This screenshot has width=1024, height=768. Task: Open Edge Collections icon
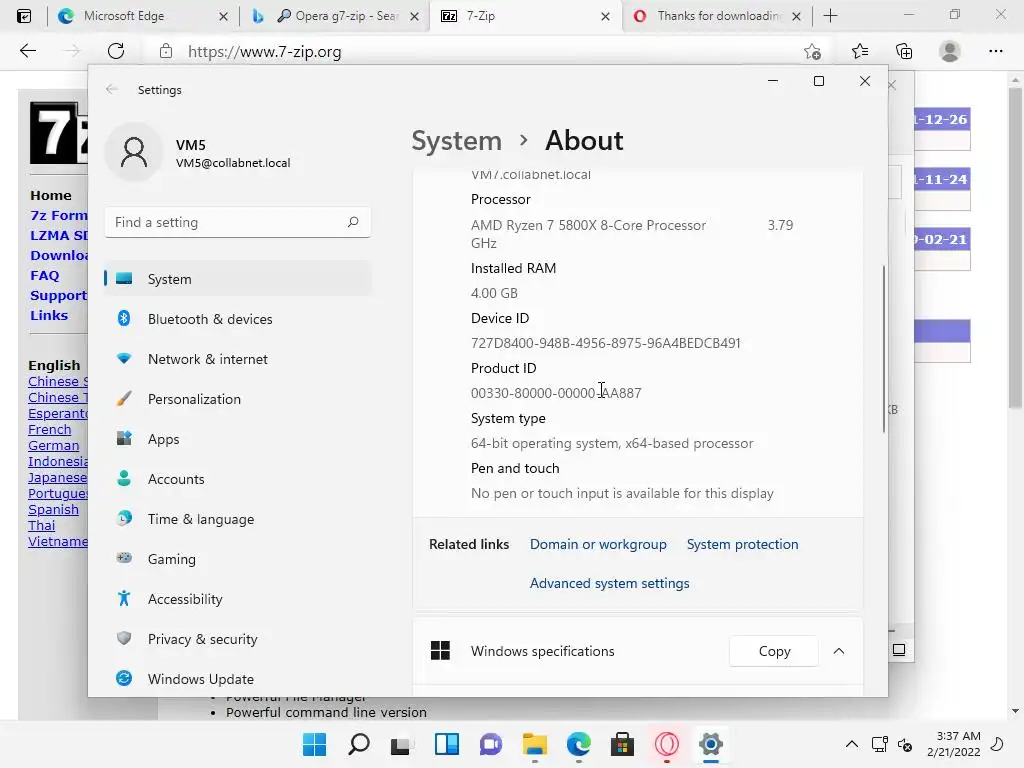click(x=904, y=52)
